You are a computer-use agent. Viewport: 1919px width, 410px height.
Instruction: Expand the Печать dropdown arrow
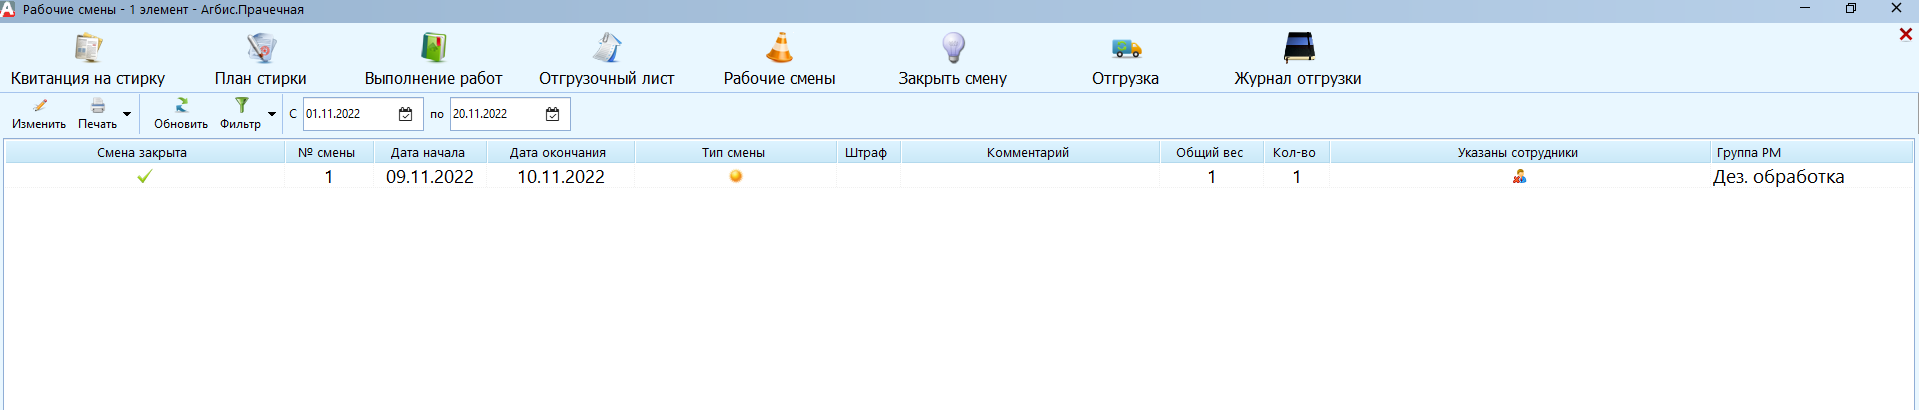click(x=127, y=114)
